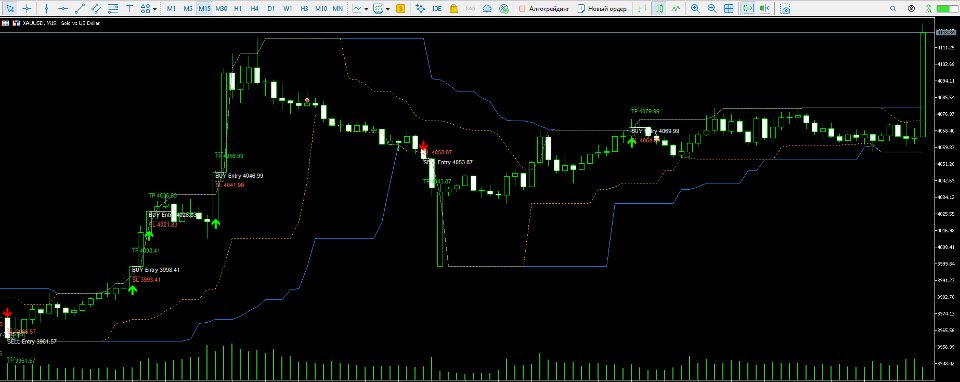This screenshot has height=382, width=960.
Task: Toggle Алготрейдинг auto trading
Action: tap(543, 9)
